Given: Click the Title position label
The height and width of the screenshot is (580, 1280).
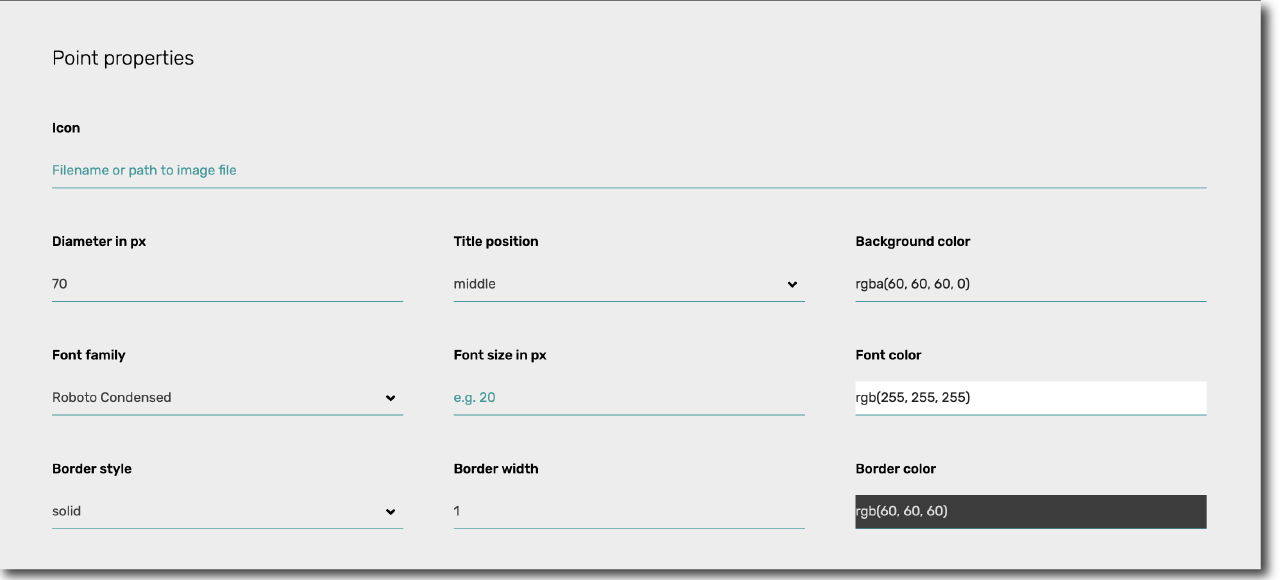Looking at the screenshot, I should coord(496,242).
